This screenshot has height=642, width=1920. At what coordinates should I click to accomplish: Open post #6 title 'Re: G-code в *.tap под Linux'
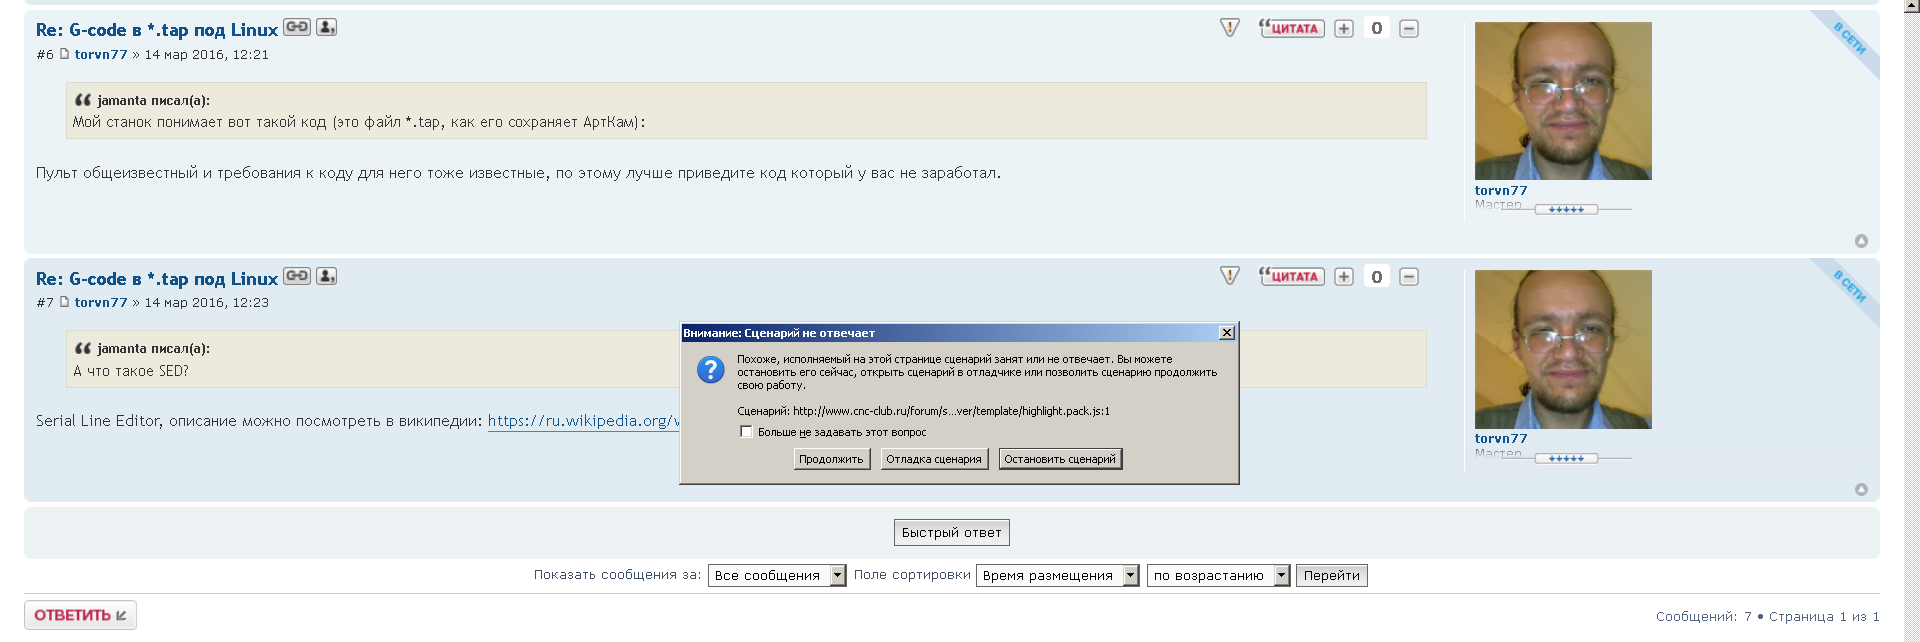157,30
